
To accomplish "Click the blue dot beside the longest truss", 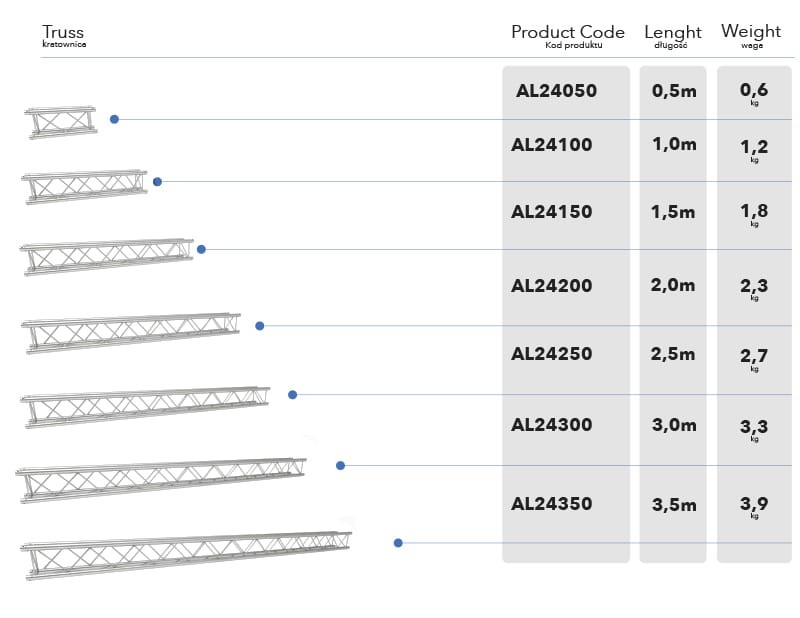I will click(398, 543).
